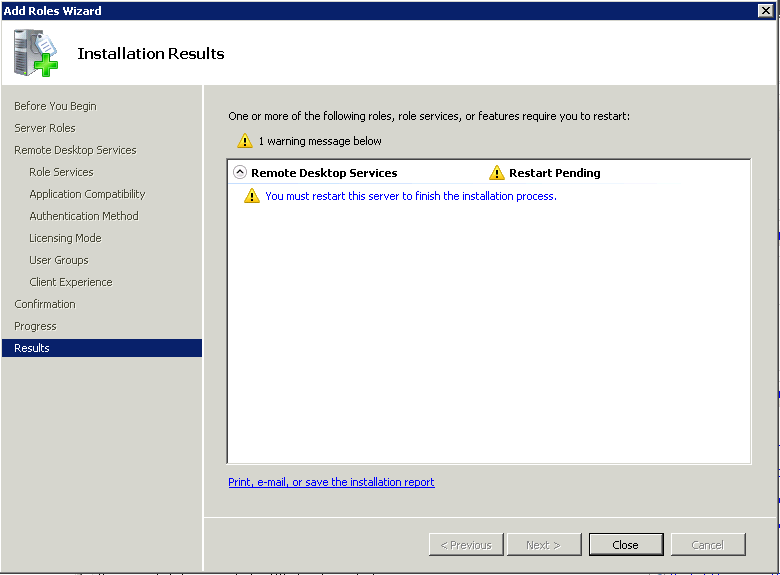Select the Before You Begin step
This screenshot has height=575, width=780.
55,106
